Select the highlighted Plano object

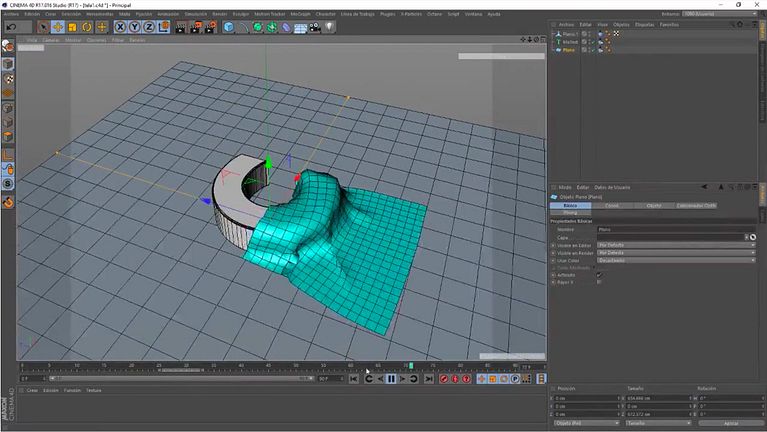(x=568, y=50)
